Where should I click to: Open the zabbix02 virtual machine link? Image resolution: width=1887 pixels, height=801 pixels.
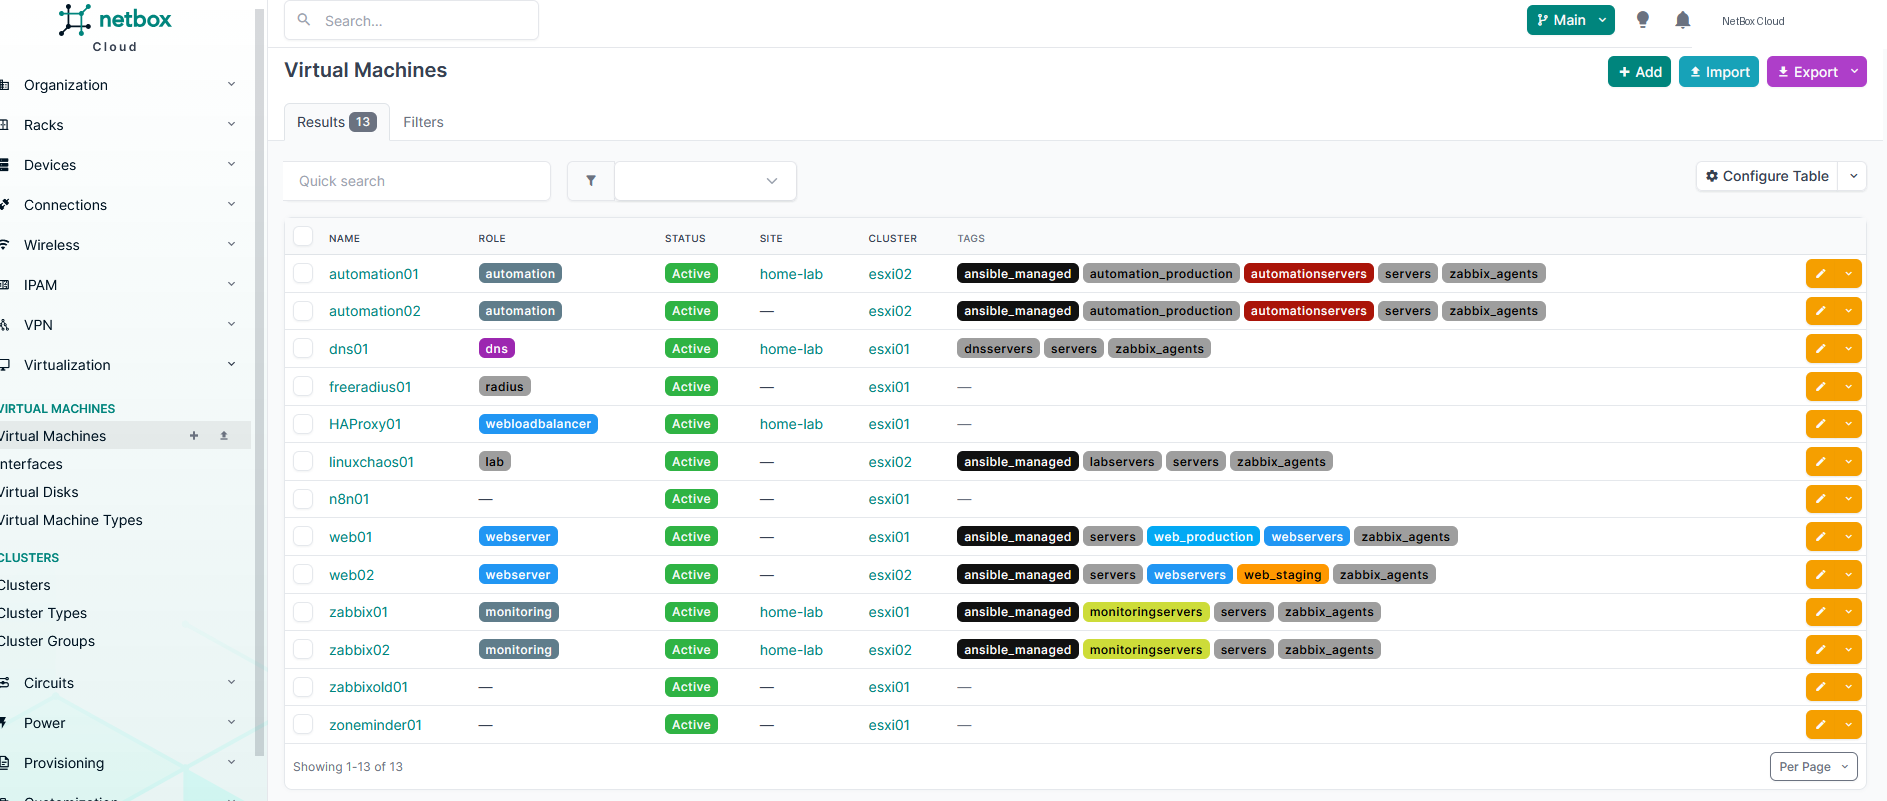pyautogui.click(x=359, y=650)
